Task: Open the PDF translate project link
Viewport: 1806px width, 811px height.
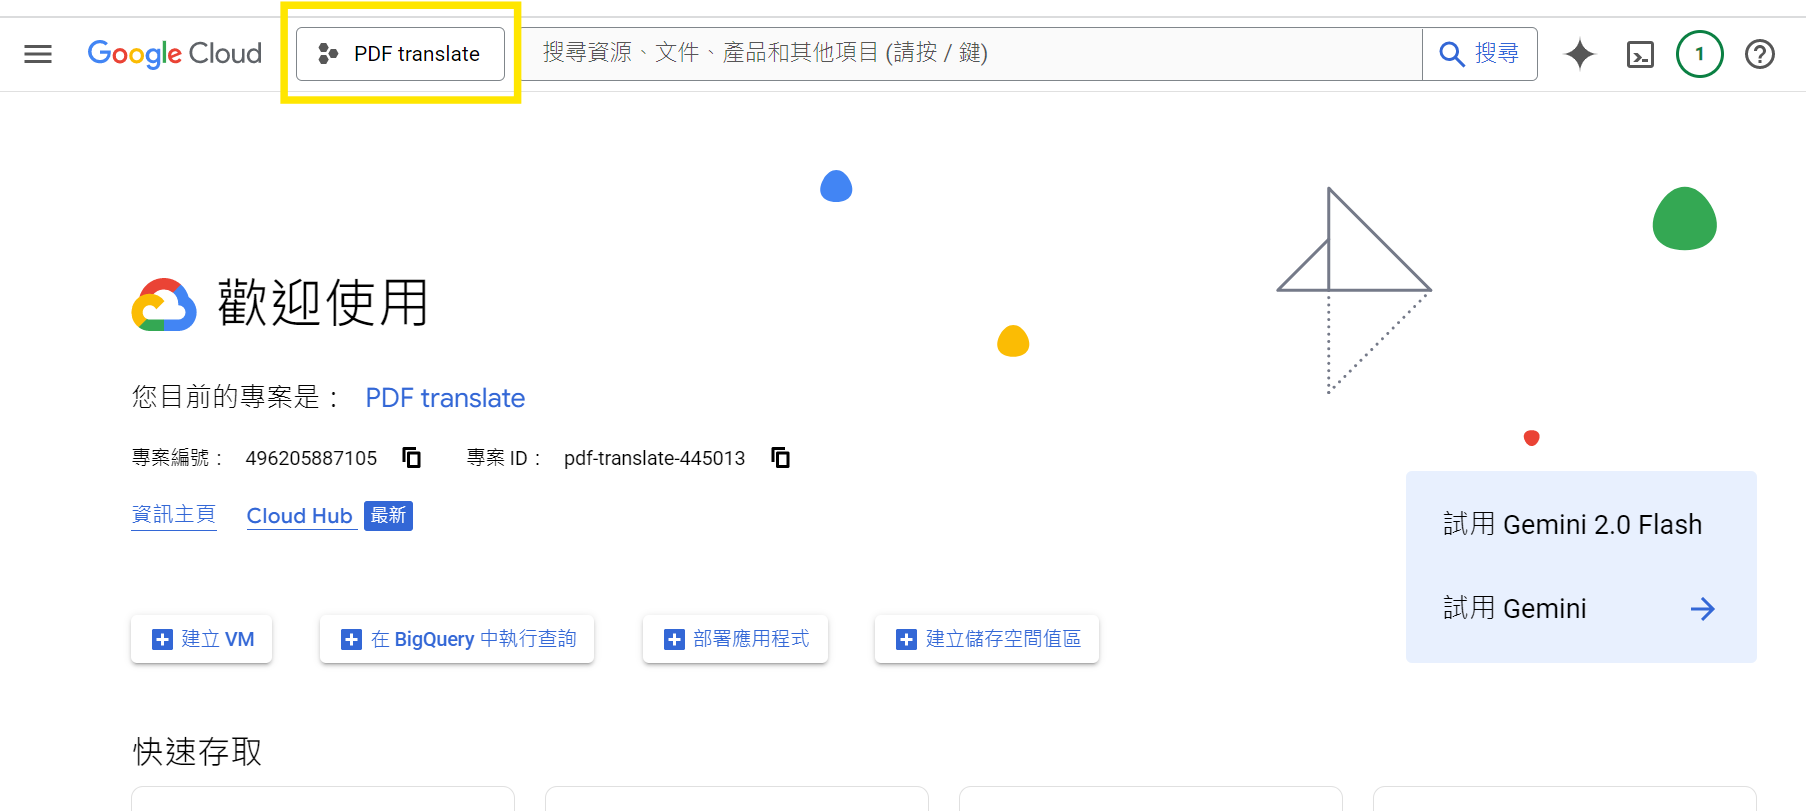Action: click(445, 398)
